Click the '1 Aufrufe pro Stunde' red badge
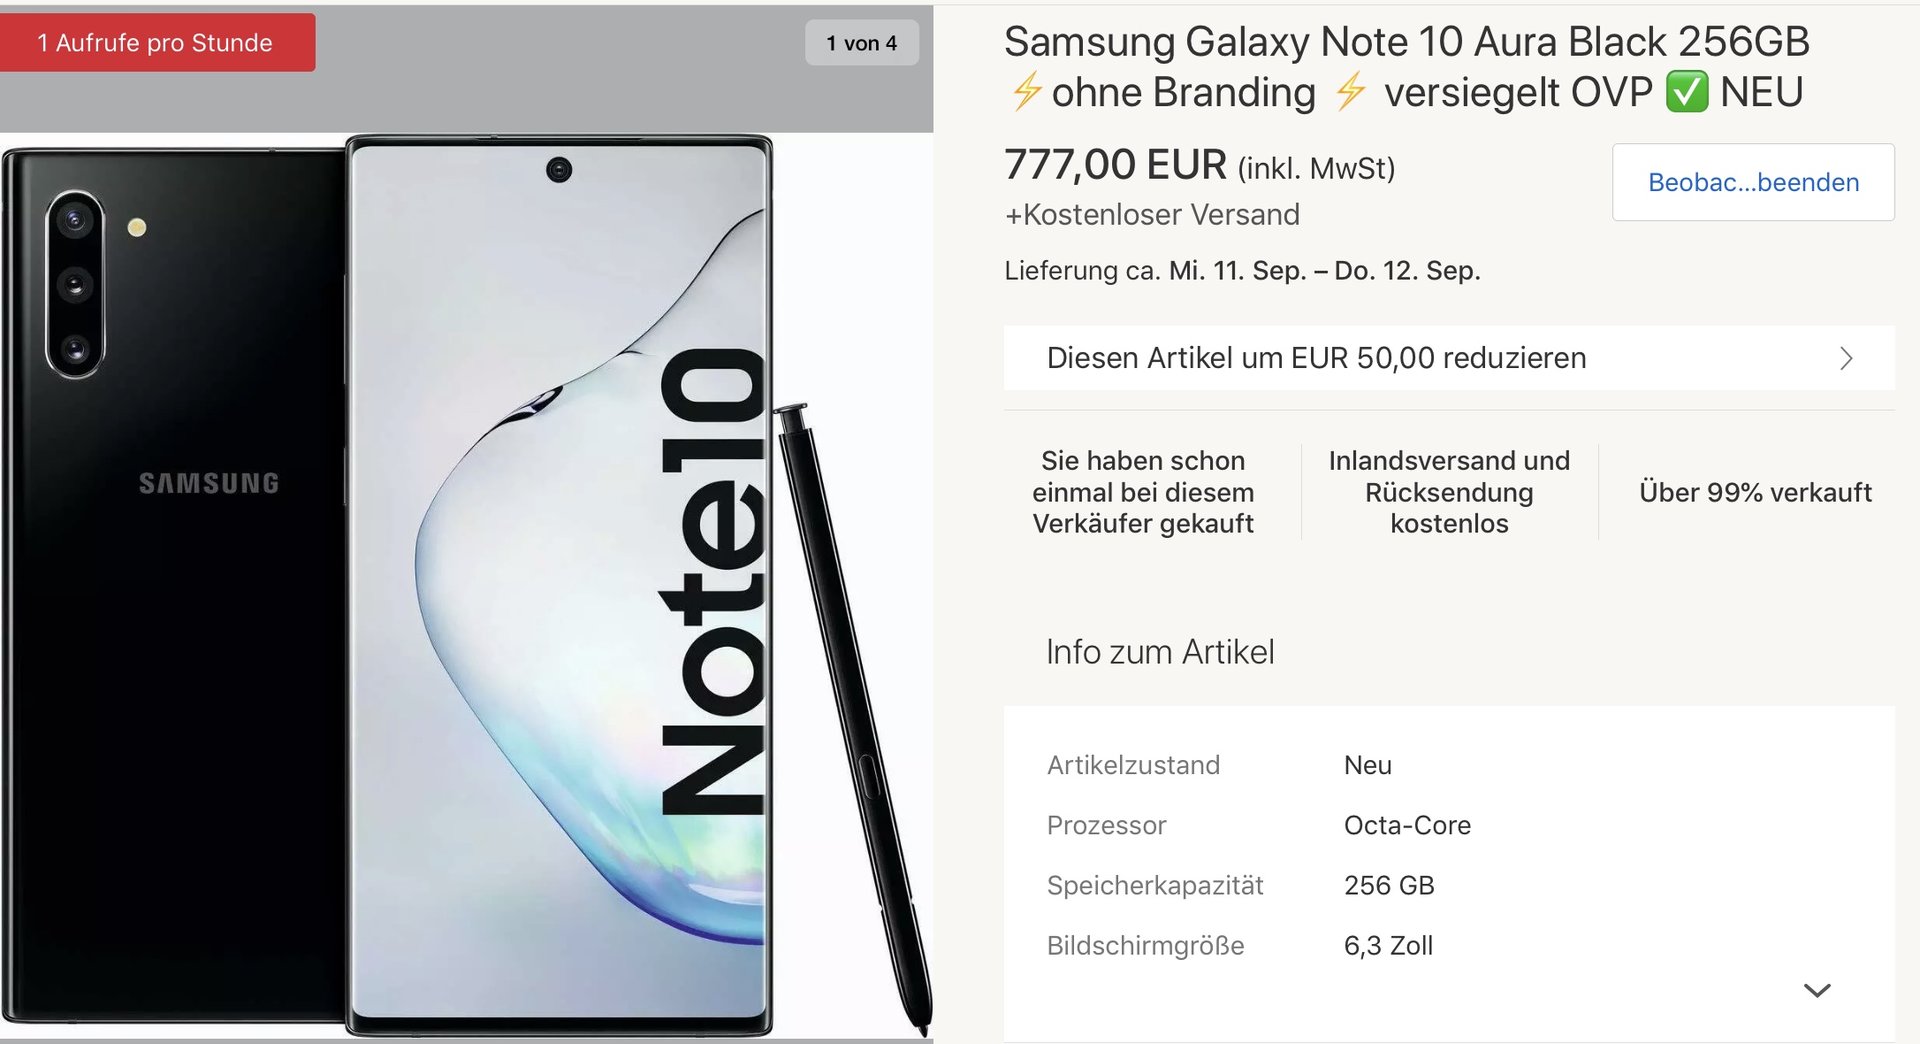Viewport: 1920px width, 1044px height. coord(156,43)
